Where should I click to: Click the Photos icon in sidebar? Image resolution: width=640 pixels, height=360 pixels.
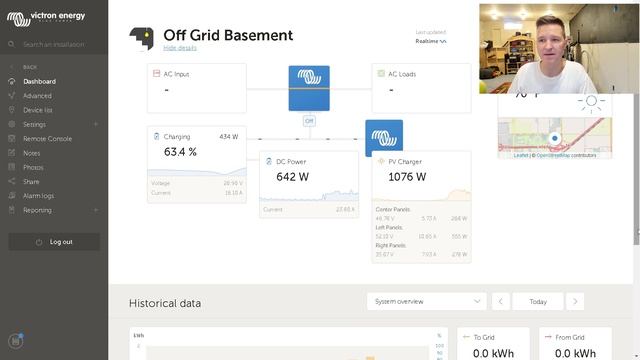(x=11, y=167)
